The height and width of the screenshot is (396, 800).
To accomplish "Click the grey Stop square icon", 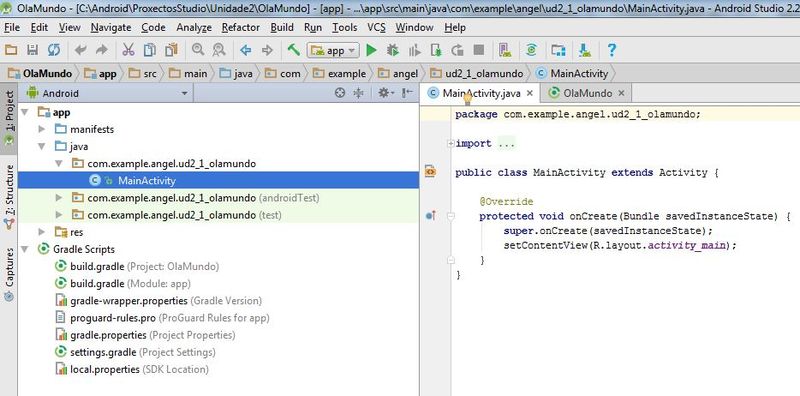I will [479, 50].
